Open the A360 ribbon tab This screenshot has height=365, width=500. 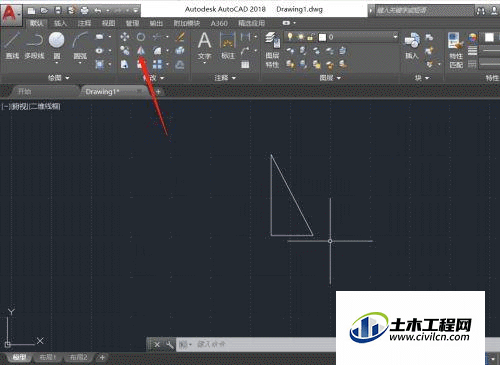[219, 23]
